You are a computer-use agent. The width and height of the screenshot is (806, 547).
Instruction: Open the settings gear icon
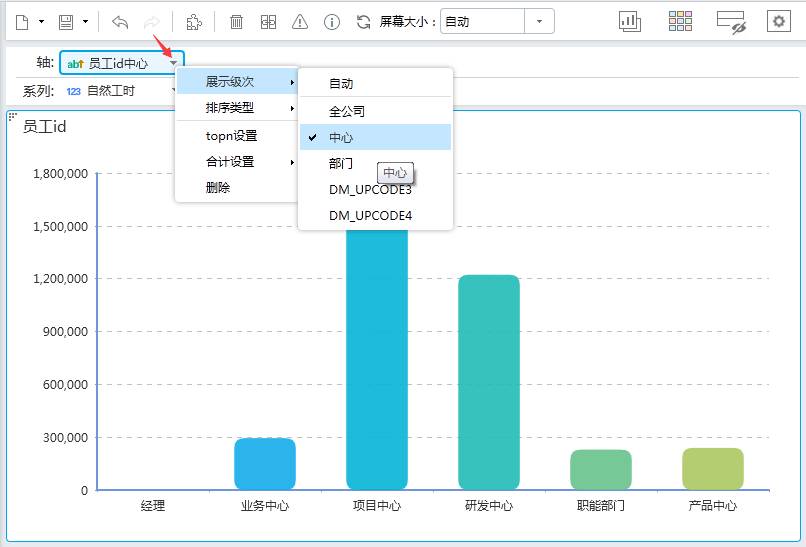point(779,22)
